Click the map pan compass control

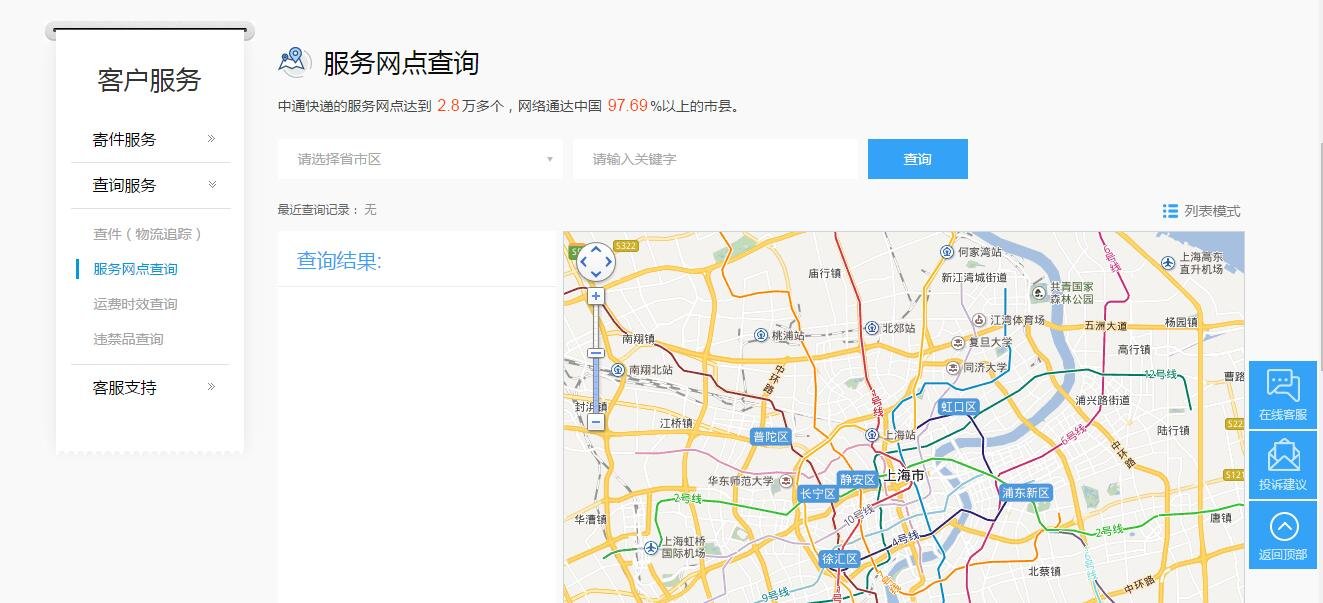click(595, 262)
